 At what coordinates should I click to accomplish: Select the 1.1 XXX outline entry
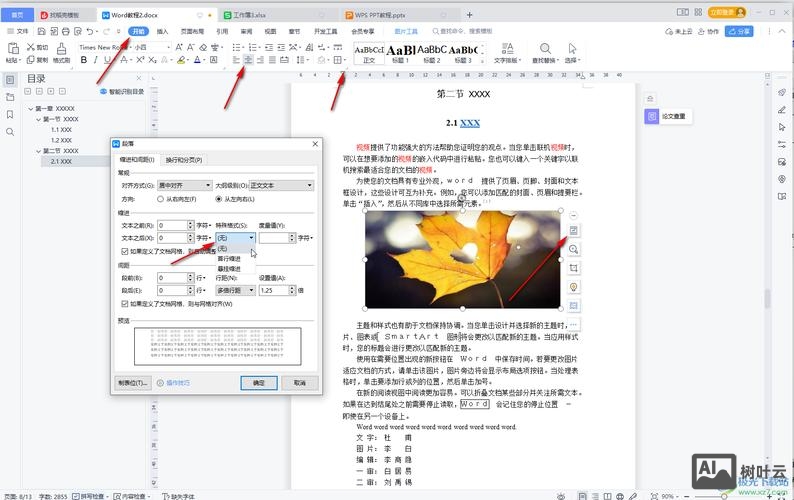[61, 130]
